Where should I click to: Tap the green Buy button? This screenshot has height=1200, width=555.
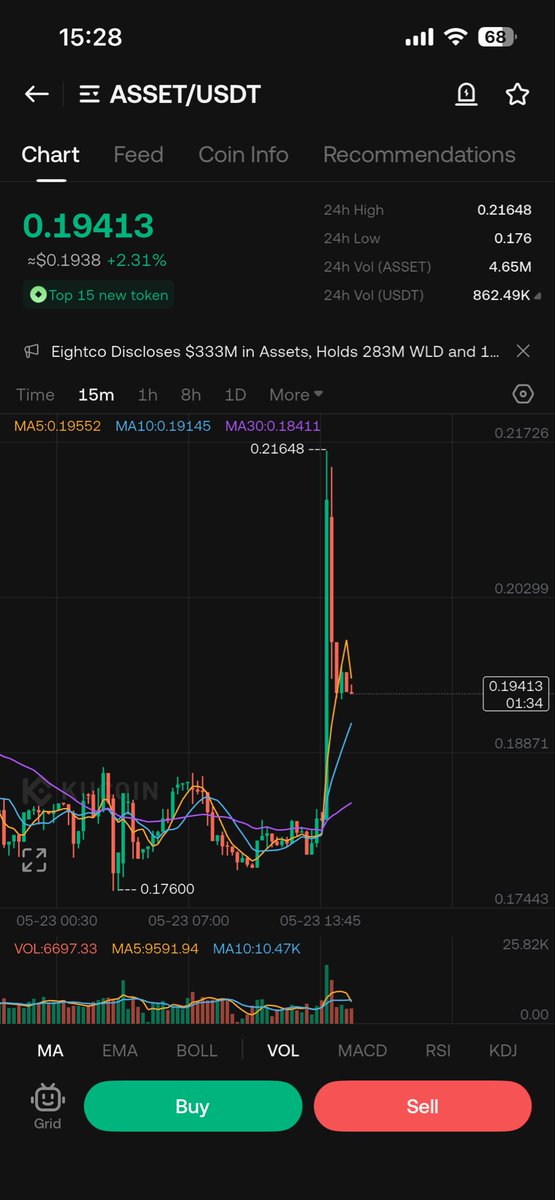[x=193, y=1106]
